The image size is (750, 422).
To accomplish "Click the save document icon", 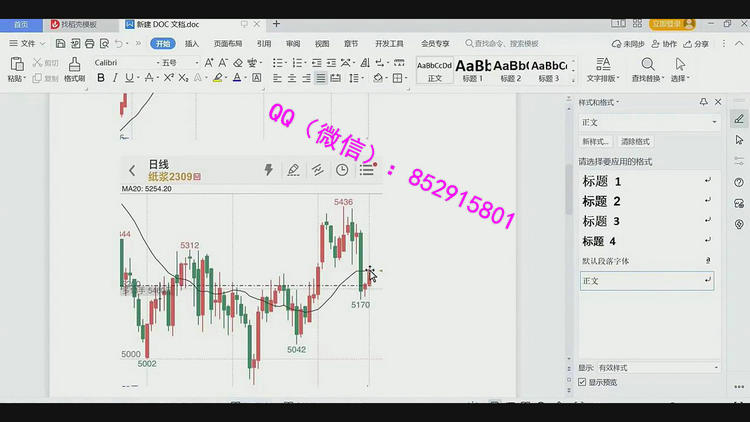I will (x=60, y=44).
